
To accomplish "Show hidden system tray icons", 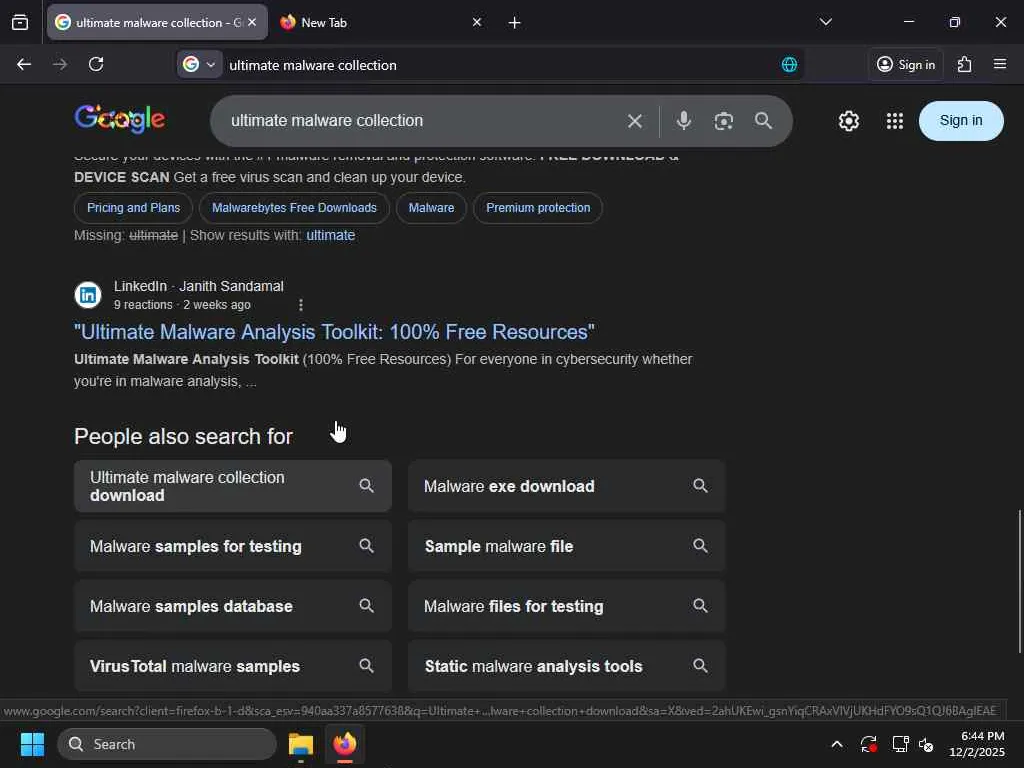I will pyautogui.click(x=837, y=744).
